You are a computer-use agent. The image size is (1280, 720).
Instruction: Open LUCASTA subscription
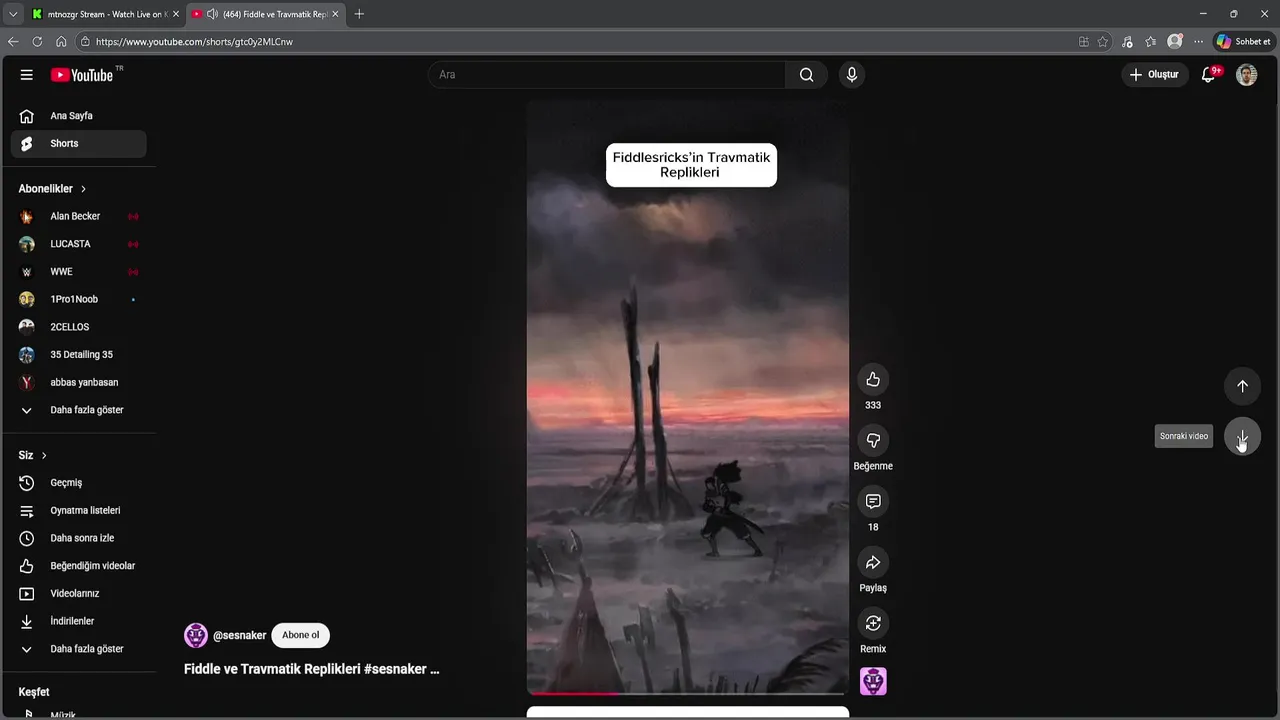(79, 244)
